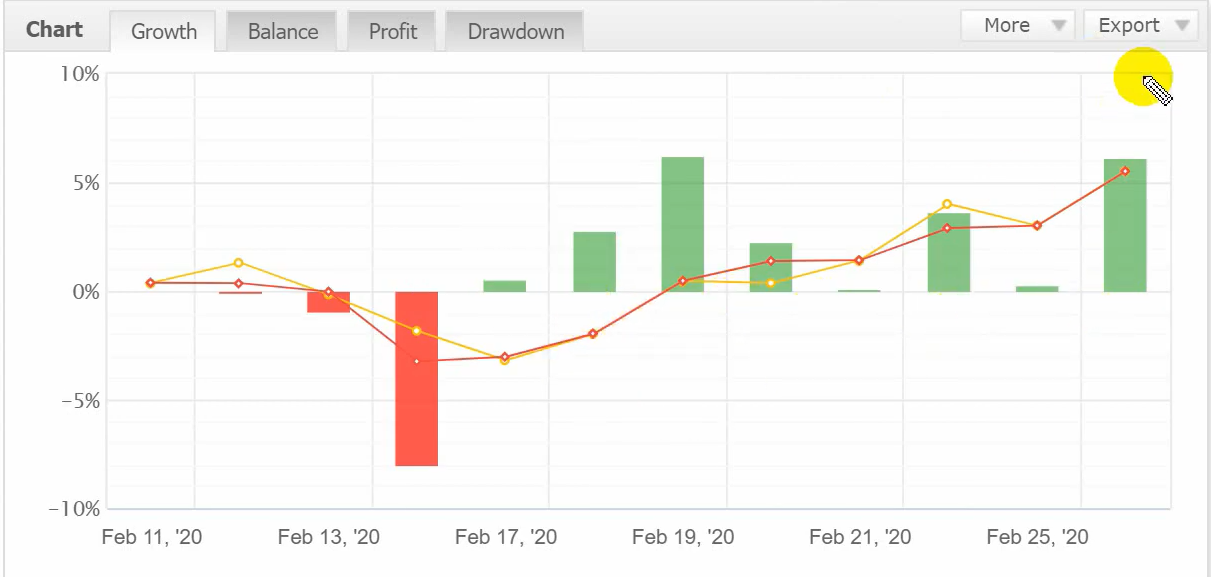Select the lowest yellow data point near -3%

coord(504,360)
